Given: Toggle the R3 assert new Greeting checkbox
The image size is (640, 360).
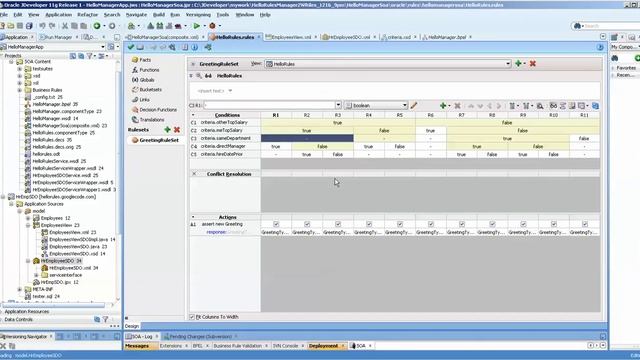Looking at the screenshot, I should click(338, 224).
